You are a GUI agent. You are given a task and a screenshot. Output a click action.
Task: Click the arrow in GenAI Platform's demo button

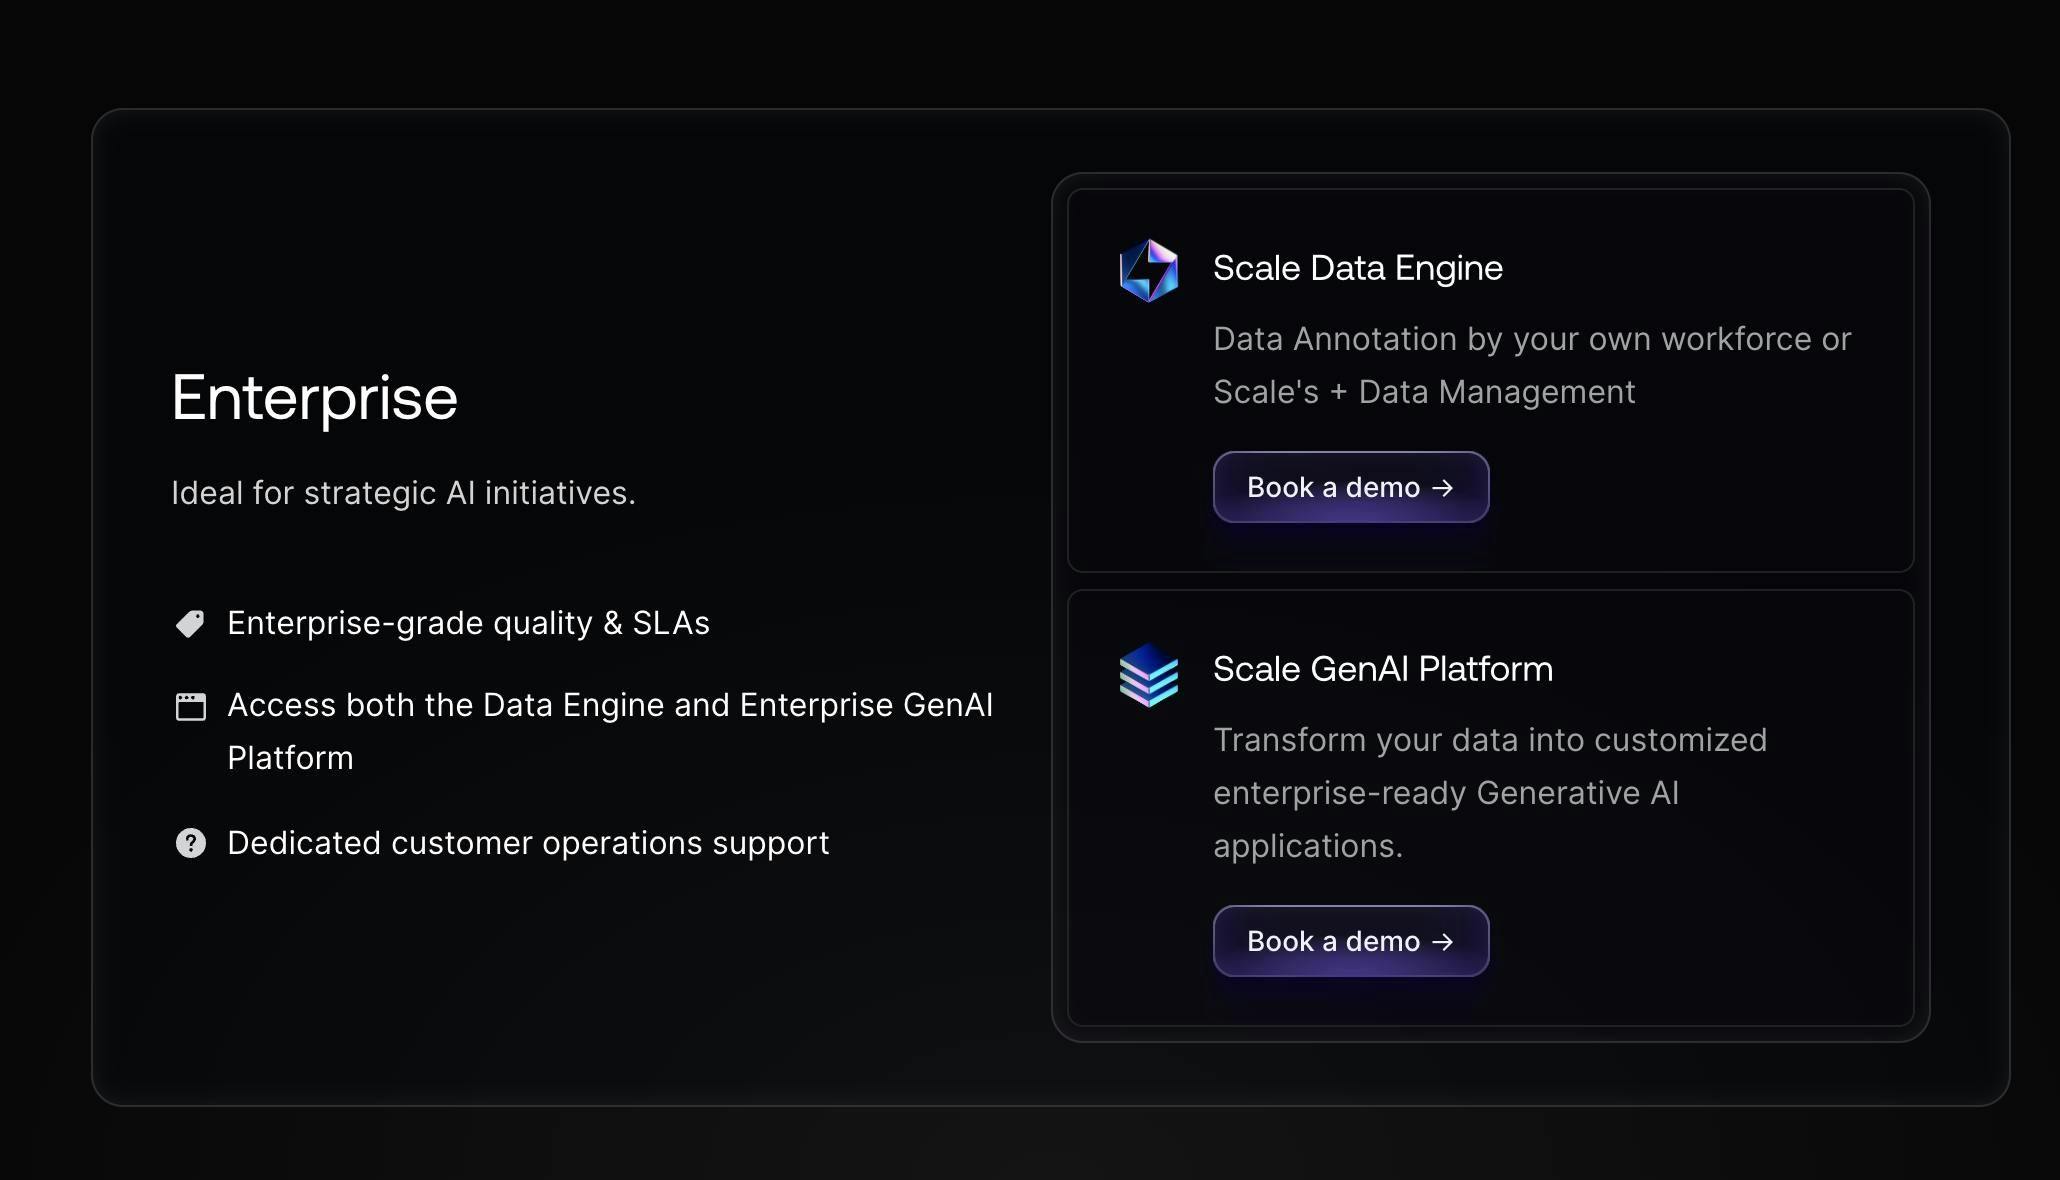pyautogui.click(x=1442, y=942)
